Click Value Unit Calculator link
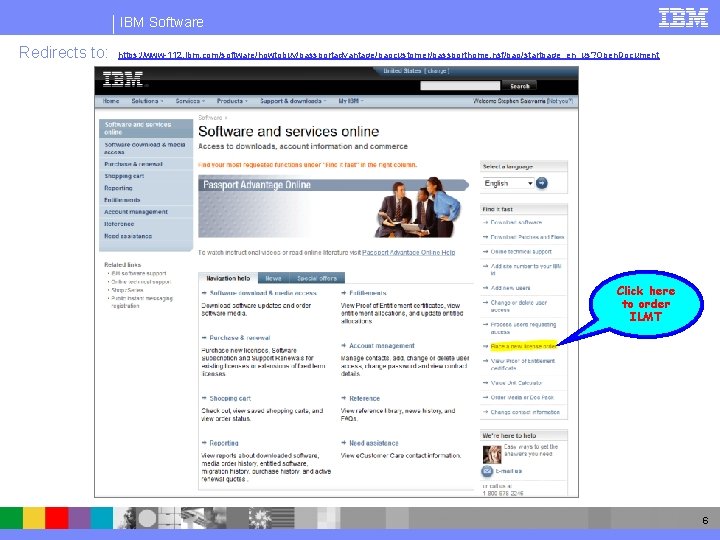 [x=516, y=382]
